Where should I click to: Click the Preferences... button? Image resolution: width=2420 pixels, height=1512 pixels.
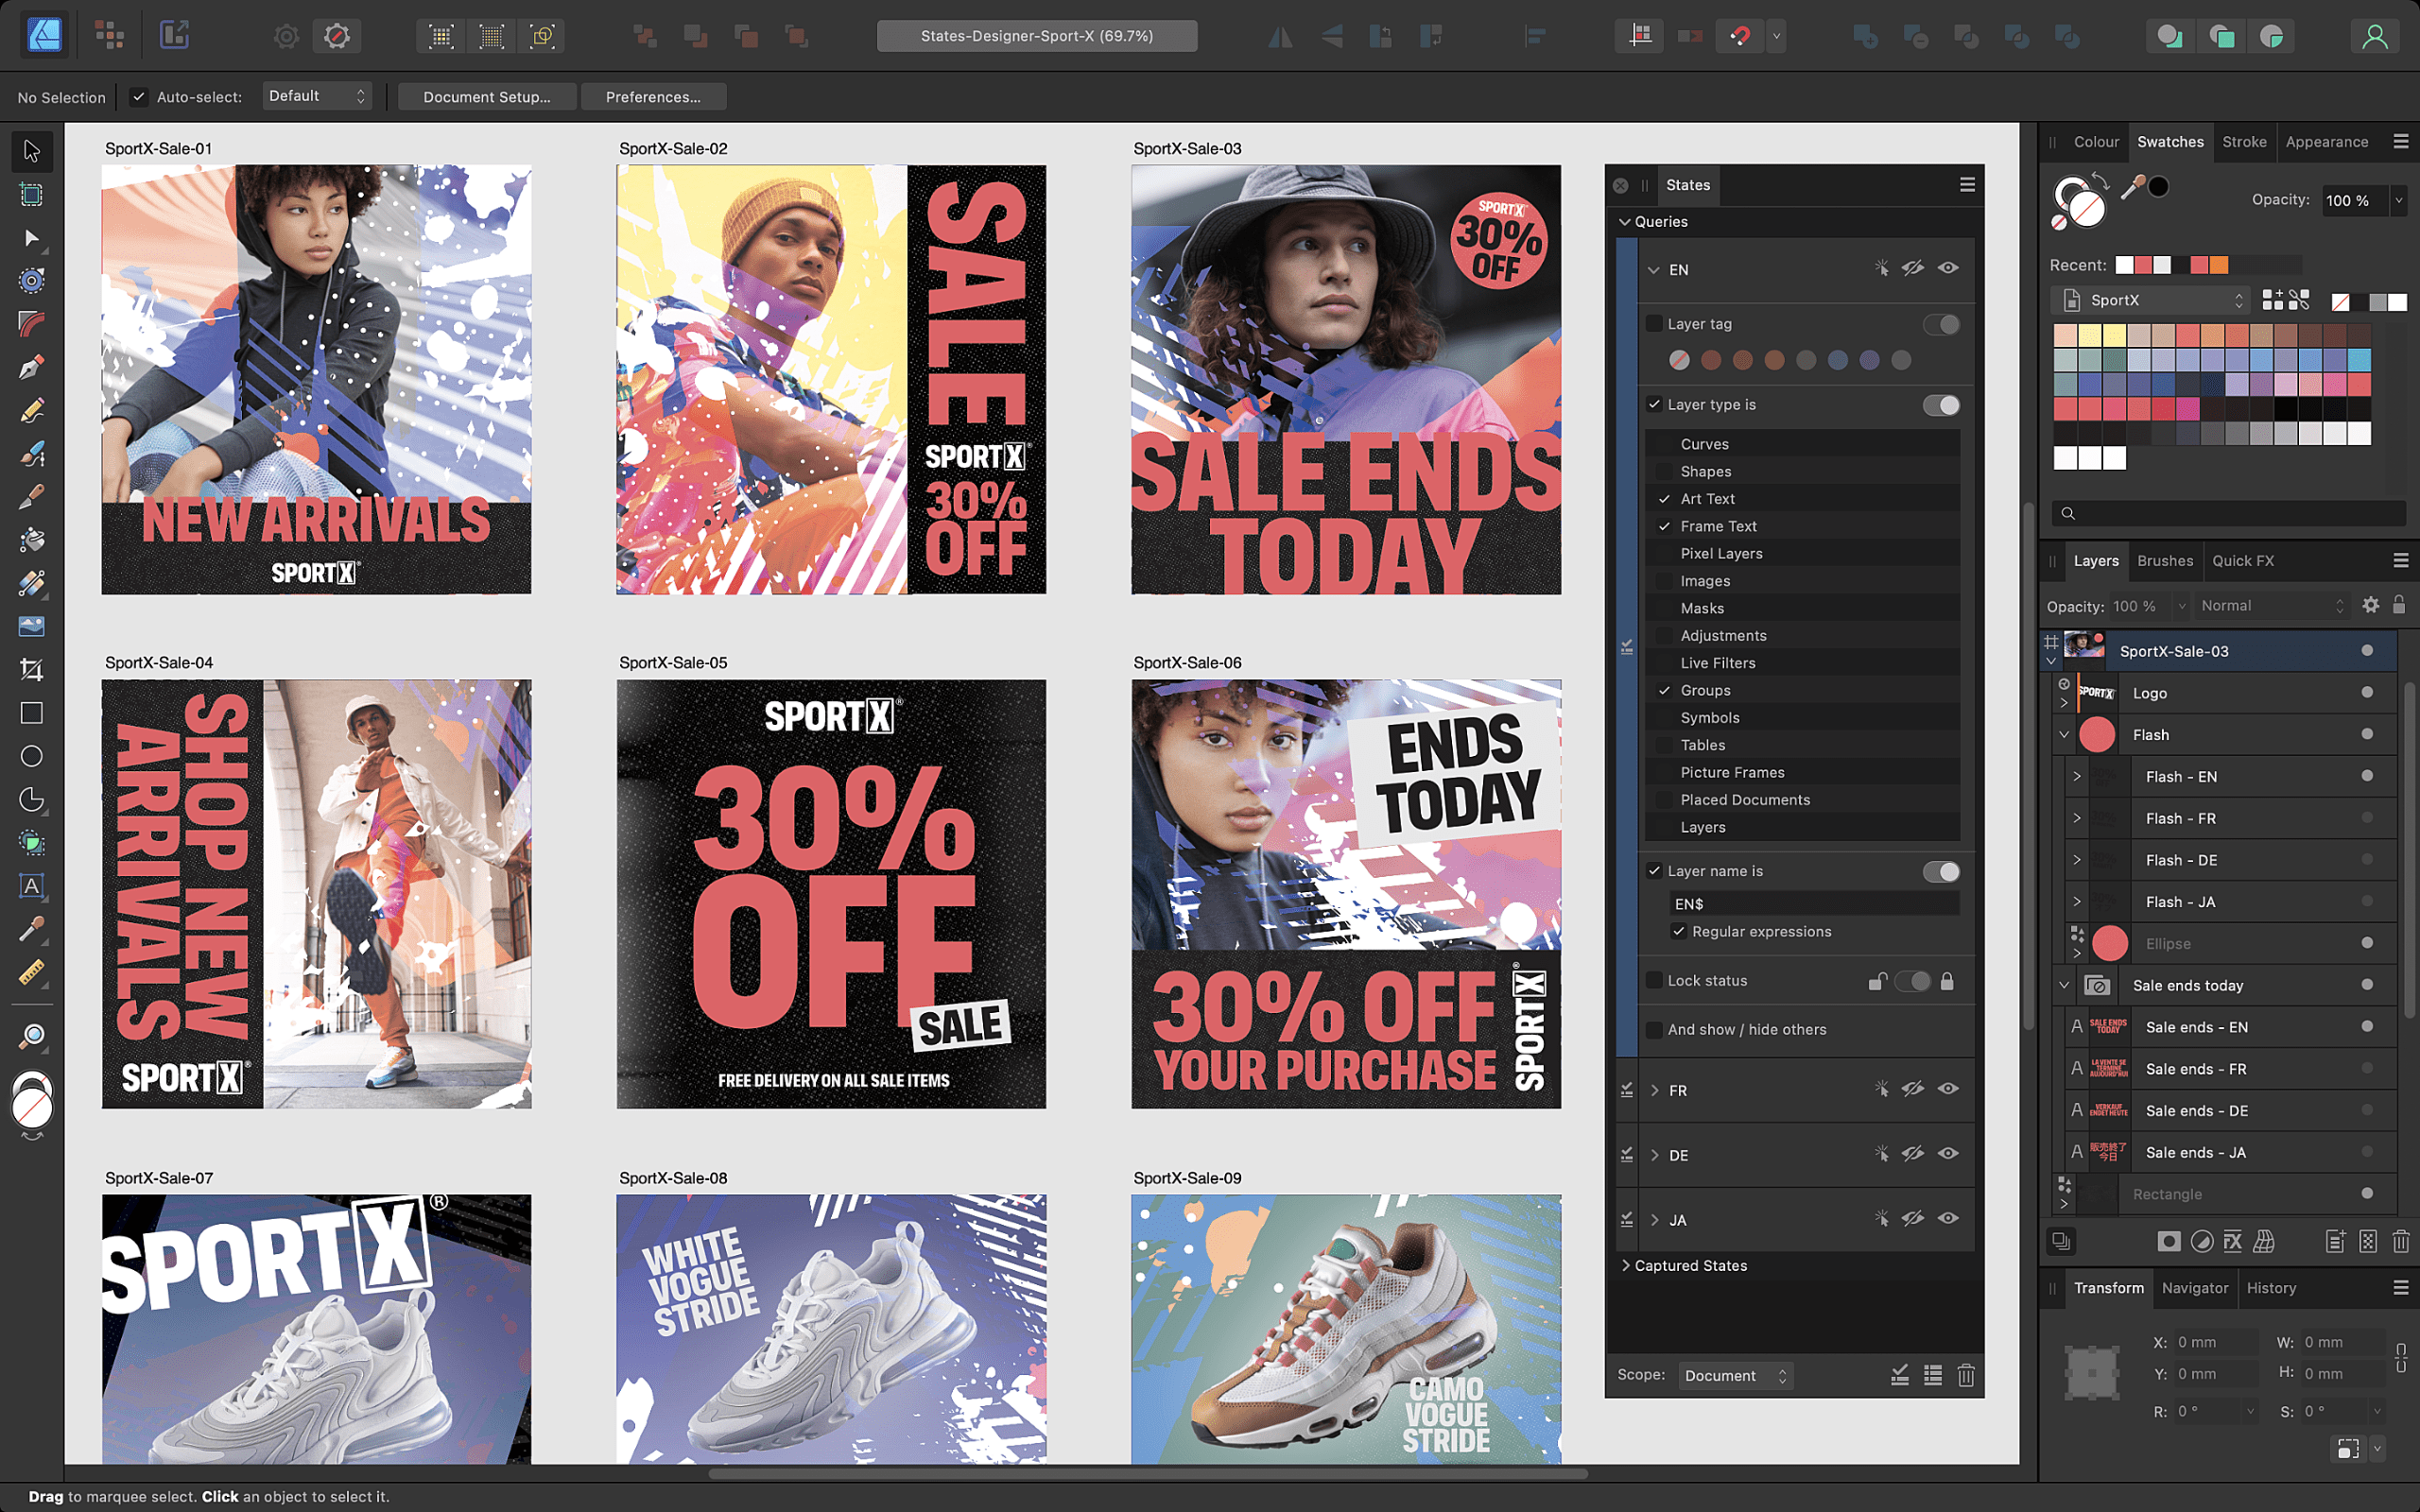pos(653,97)
